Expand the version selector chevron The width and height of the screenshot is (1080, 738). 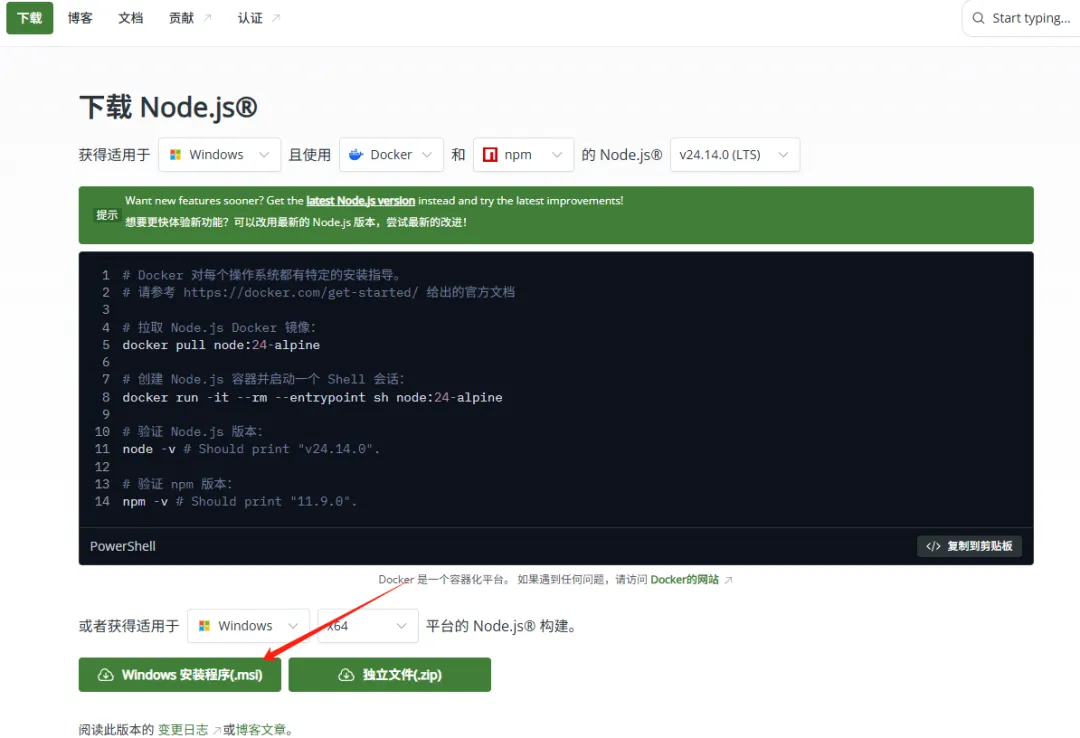[783, 154]
